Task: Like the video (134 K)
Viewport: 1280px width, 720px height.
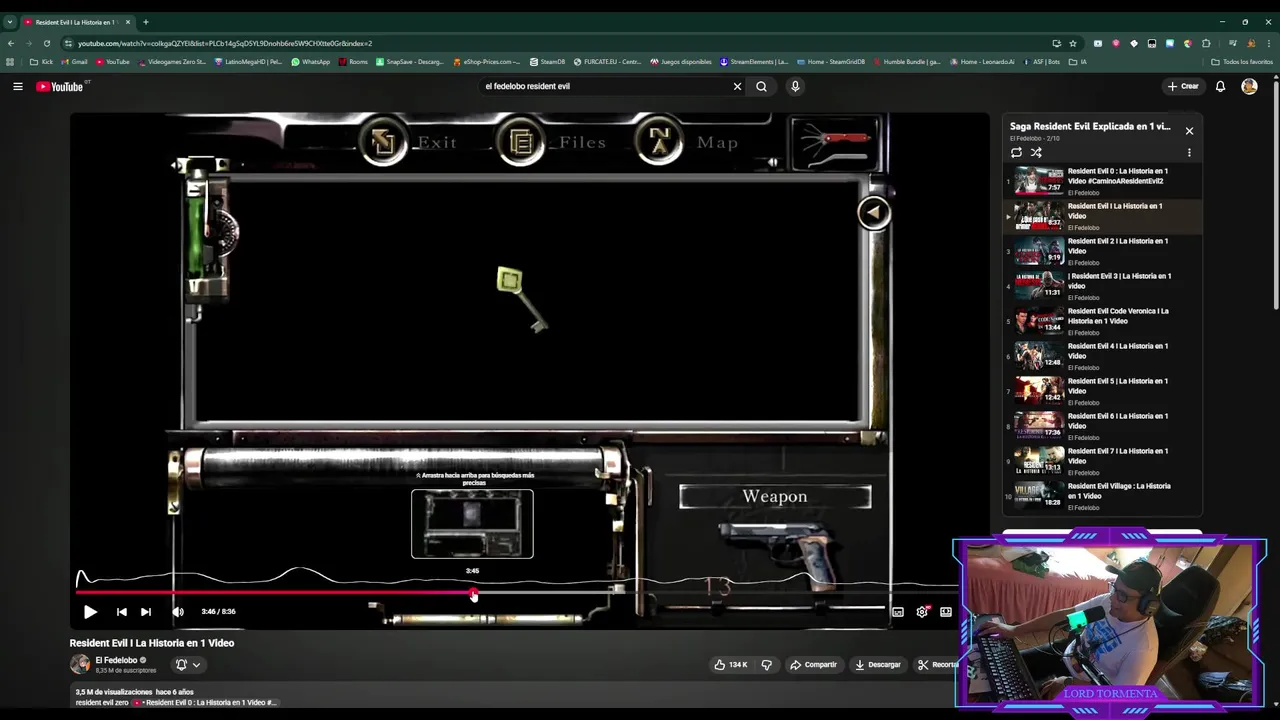Action: (731, 664)
